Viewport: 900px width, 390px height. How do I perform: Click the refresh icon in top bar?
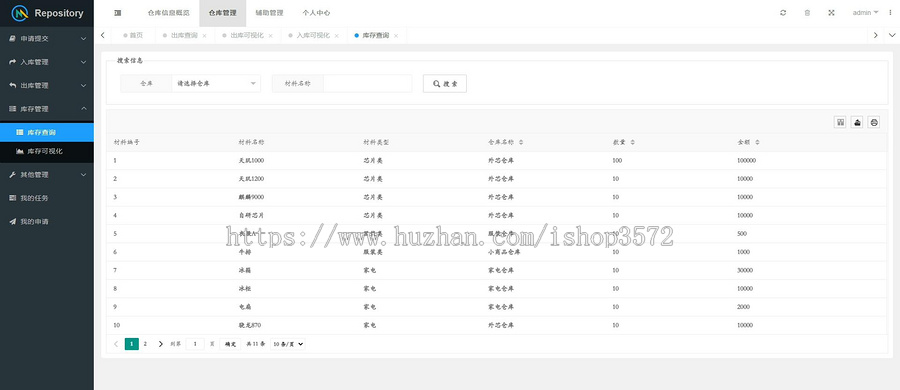tap(783, 13)
